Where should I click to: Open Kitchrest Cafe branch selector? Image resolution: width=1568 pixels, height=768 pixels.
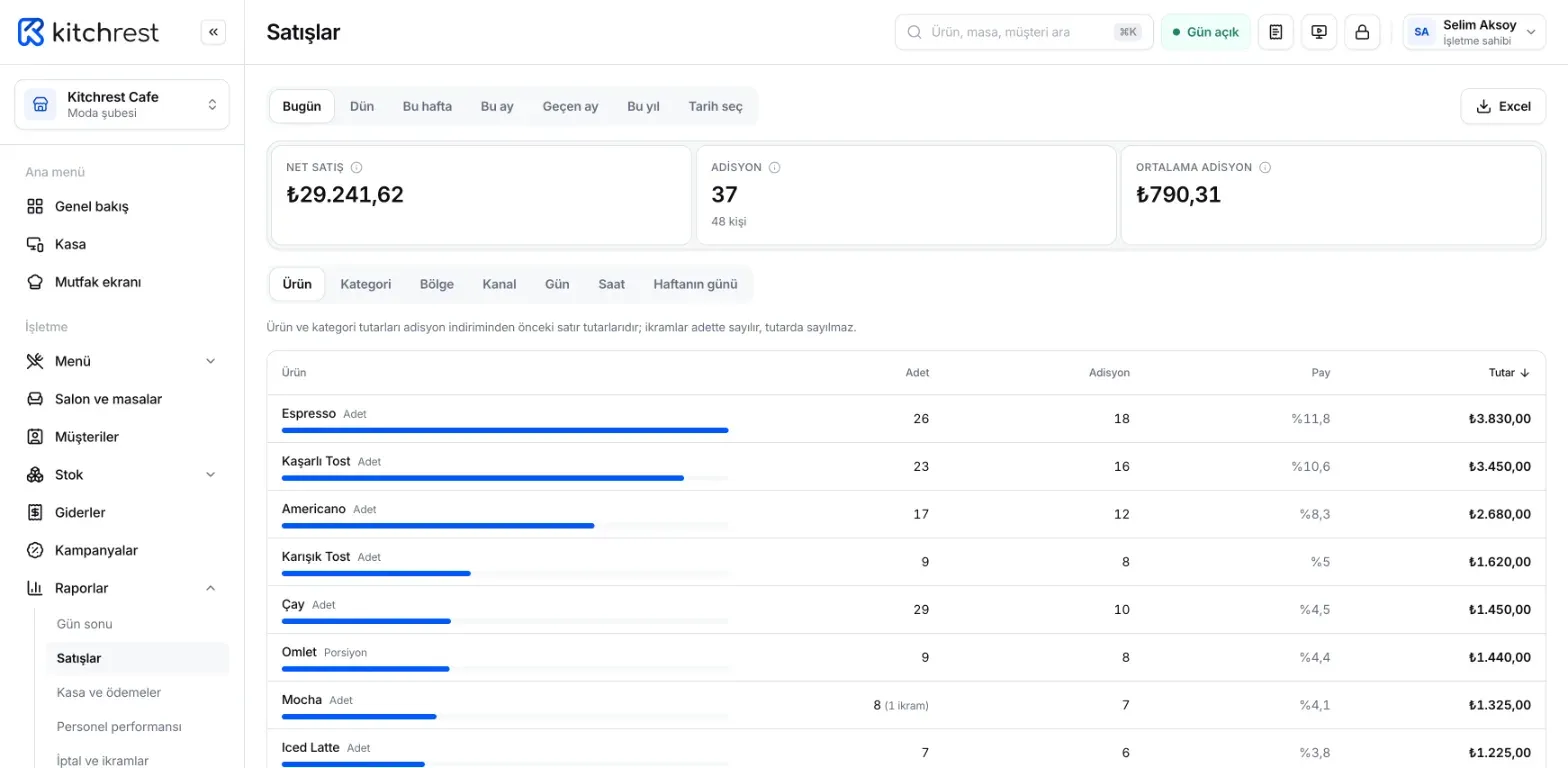pos(122,105)
